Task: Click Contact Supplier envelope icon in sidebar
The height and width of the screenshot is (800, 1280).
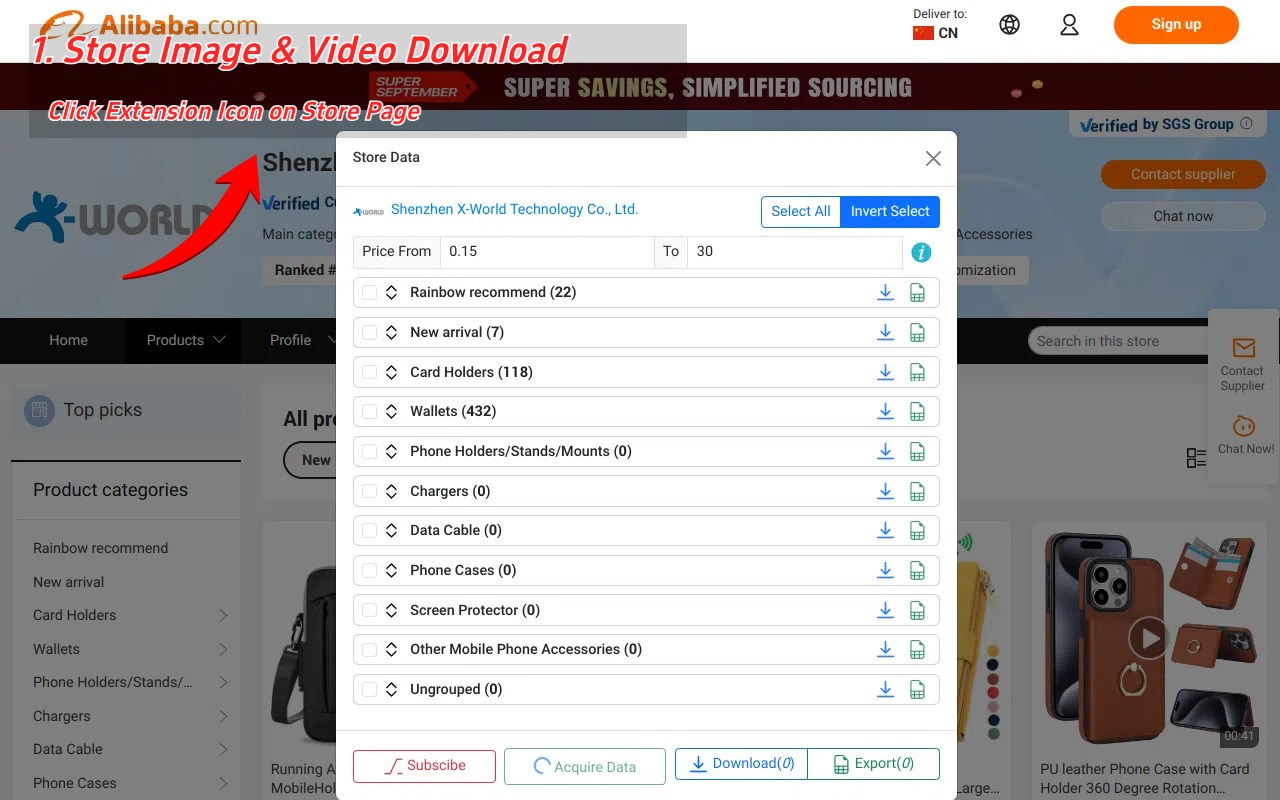Action: point(1243,347)
